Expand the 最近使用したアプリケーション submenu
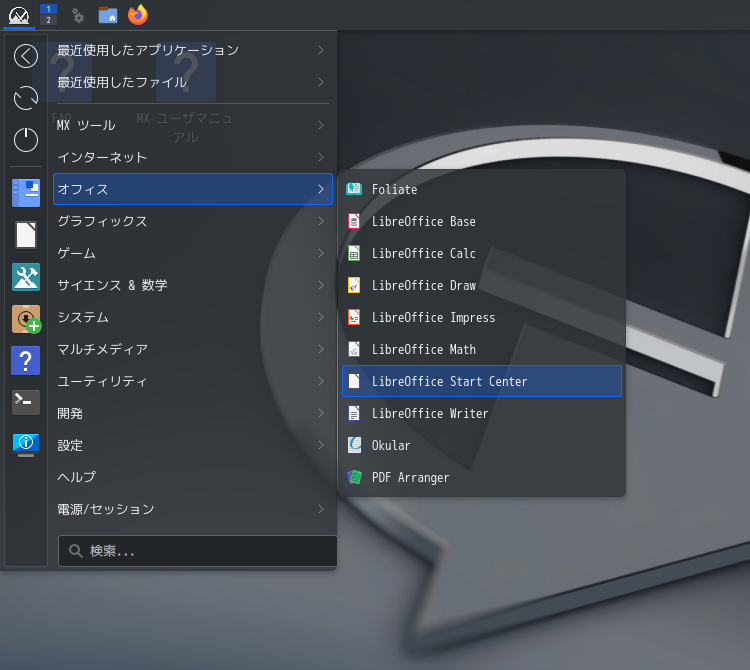 tap(193, 50)
